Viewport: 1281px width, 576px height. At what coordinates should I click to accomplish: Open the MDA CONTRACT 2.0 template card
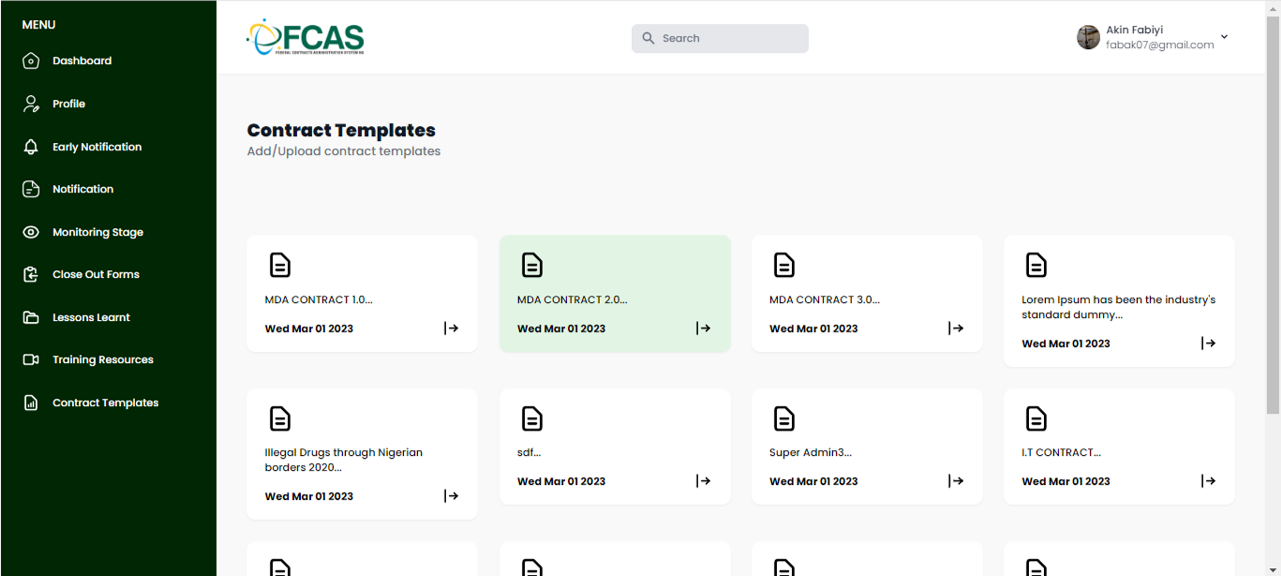(x=614, y=293)
